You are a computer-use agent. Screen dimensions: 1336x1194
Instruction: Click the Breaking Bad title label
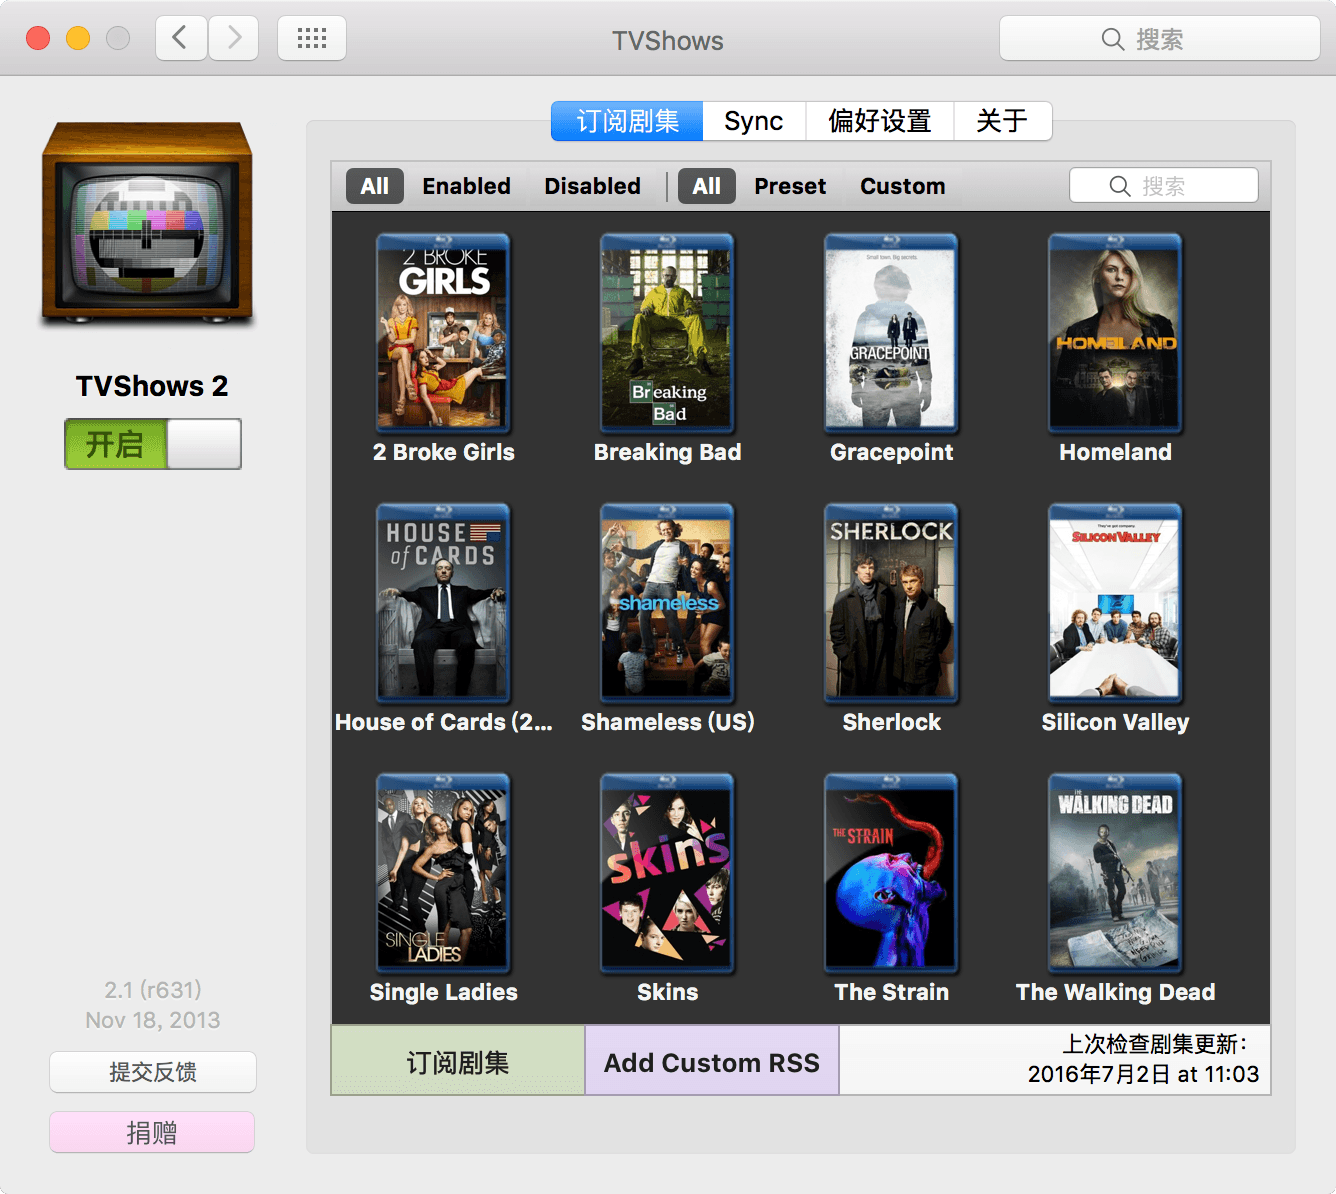click(667, 452)
